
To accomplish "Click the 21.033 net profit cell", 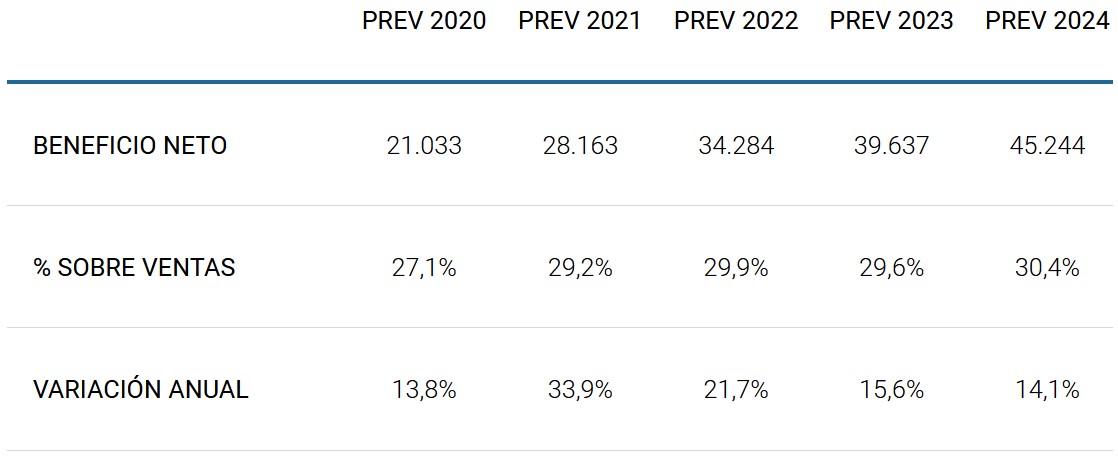I will click(x=424, y=146).
